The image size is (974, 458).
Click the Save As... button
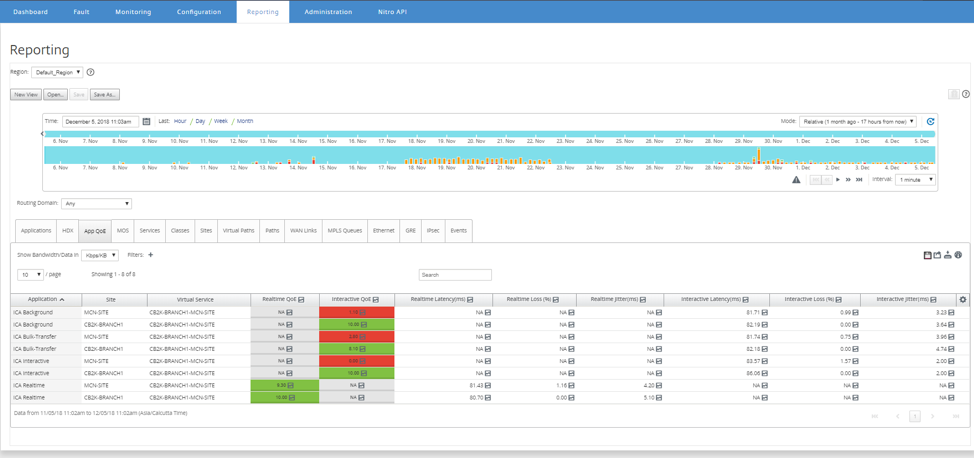tap(104, 94)
